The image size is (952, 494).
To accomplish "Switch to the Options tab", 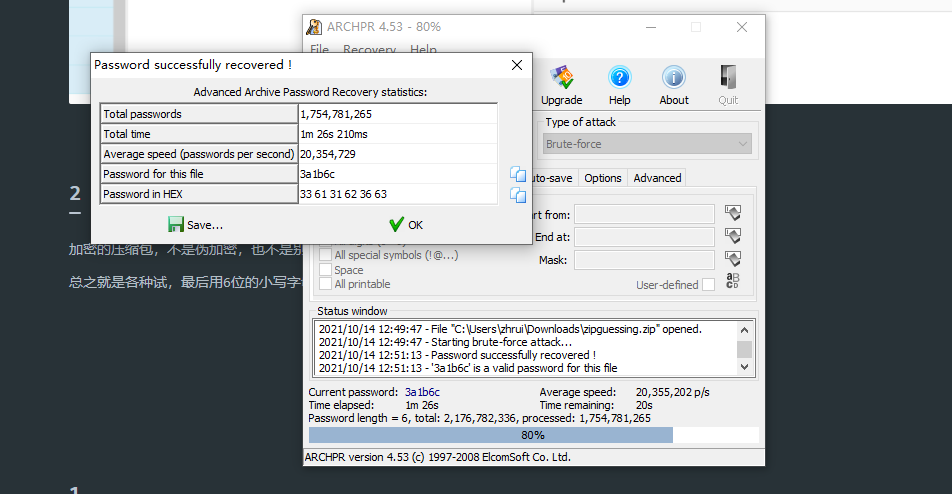I will pos(603,178).
